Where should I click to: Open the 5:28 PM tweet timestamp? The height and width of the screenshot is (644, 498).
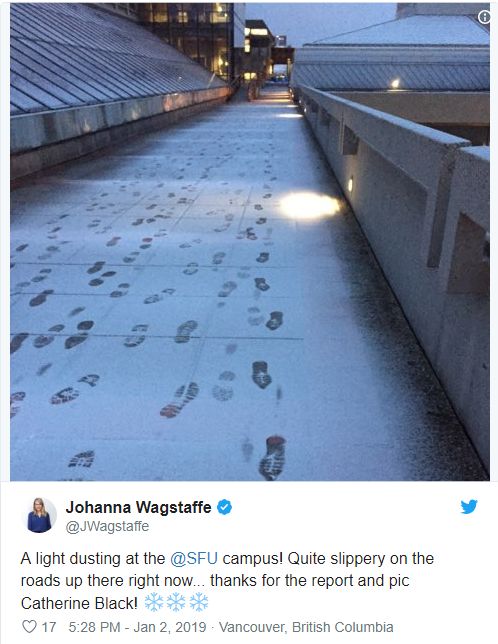94,627
